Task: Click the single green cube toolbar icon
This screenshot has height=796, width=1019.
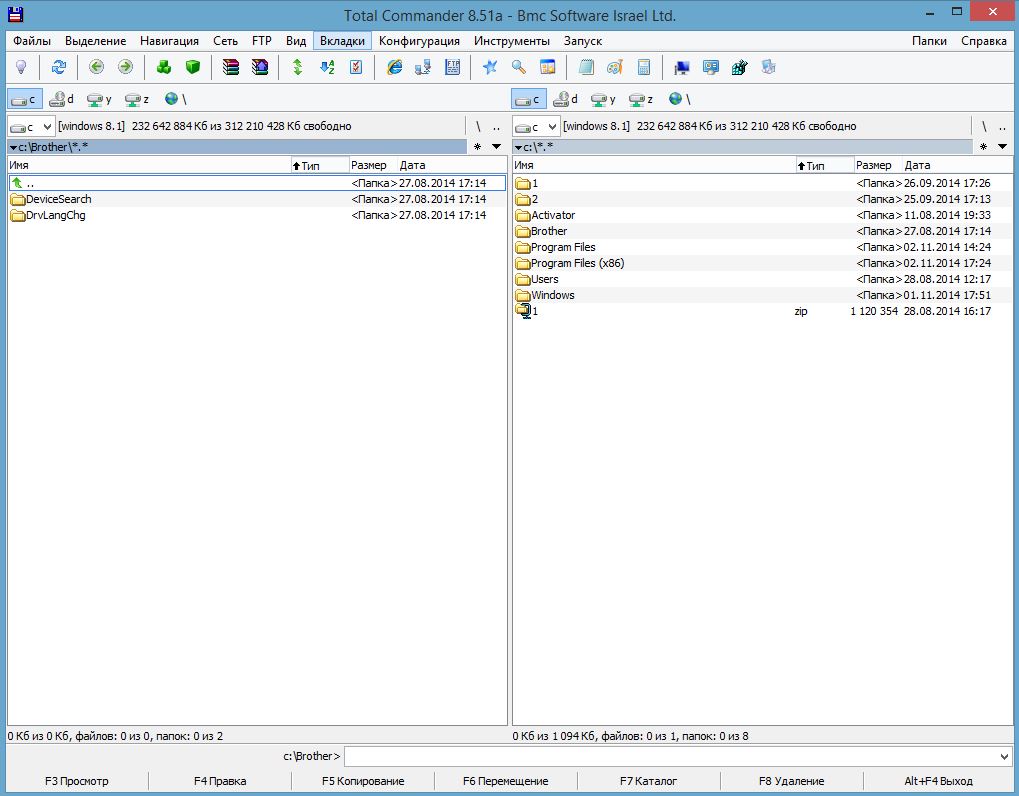Action: click(192, 67)
